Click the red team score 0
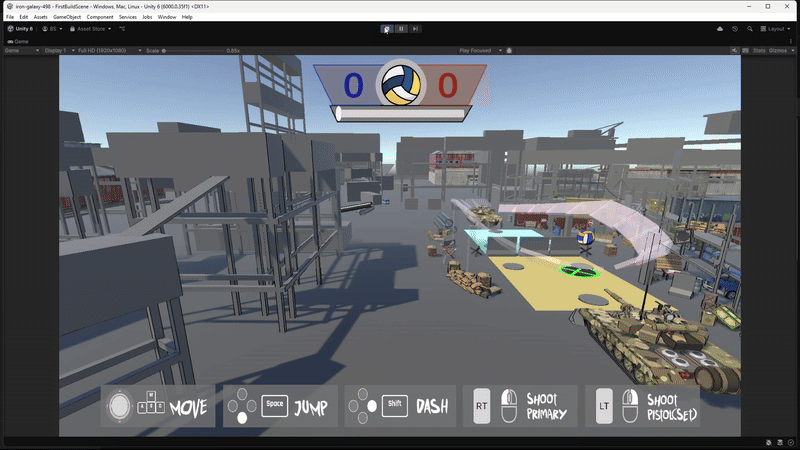Image resolution: width=800 pixels, height=450 pixels. (x=447, y=85)
